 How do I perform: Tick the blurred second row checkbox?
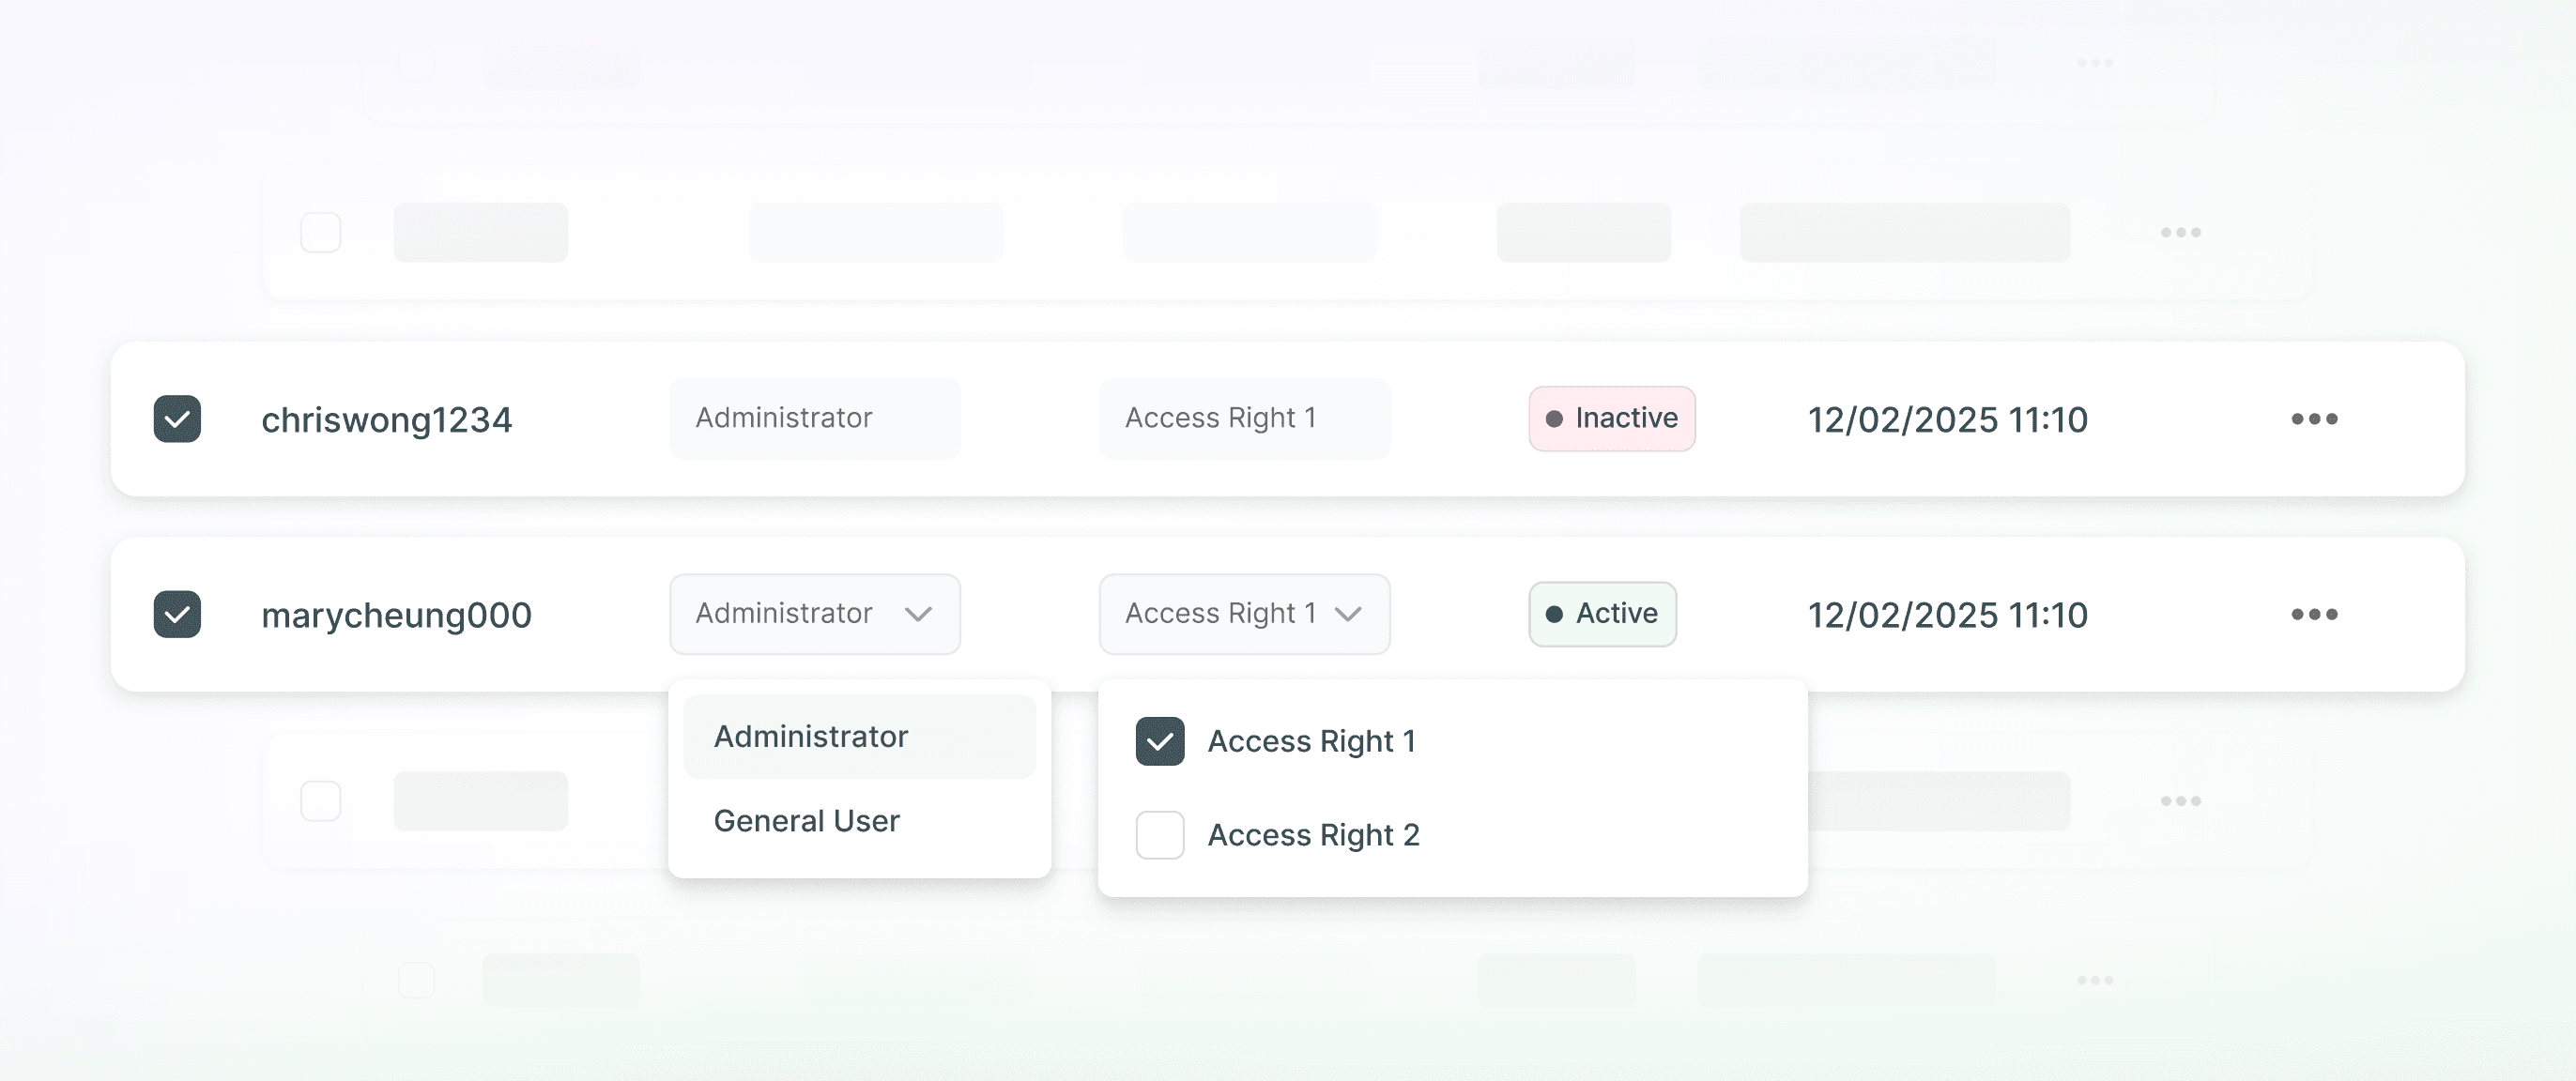click(x=321, y=232)
